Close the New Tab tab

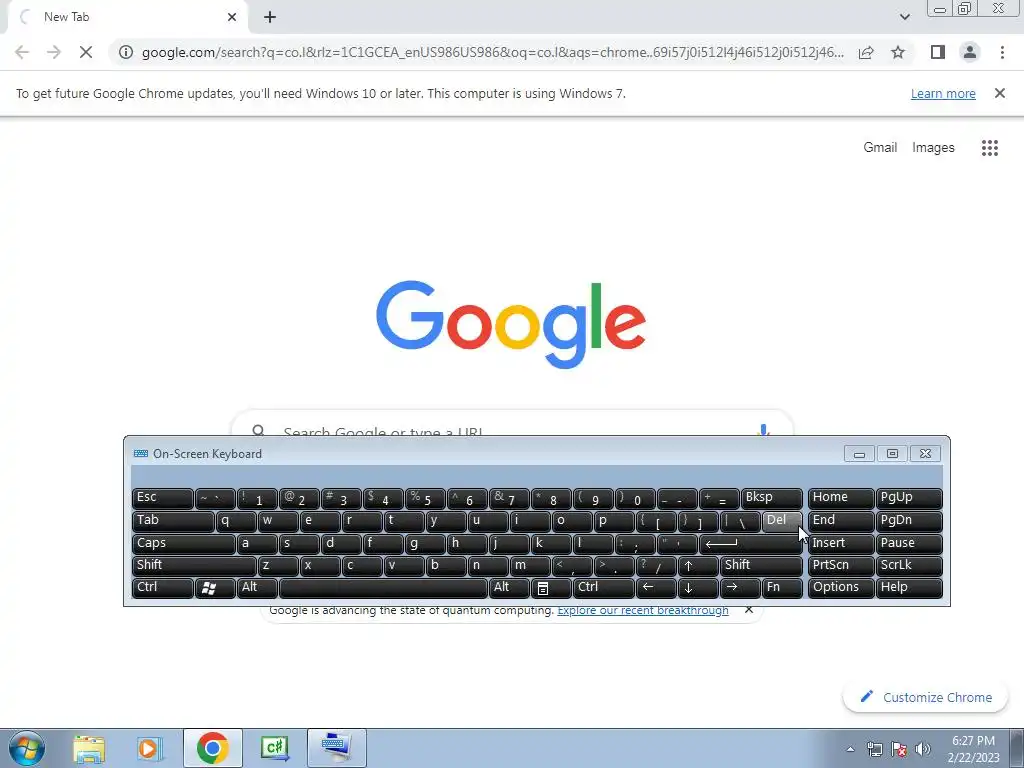click(x=232, y=17)
